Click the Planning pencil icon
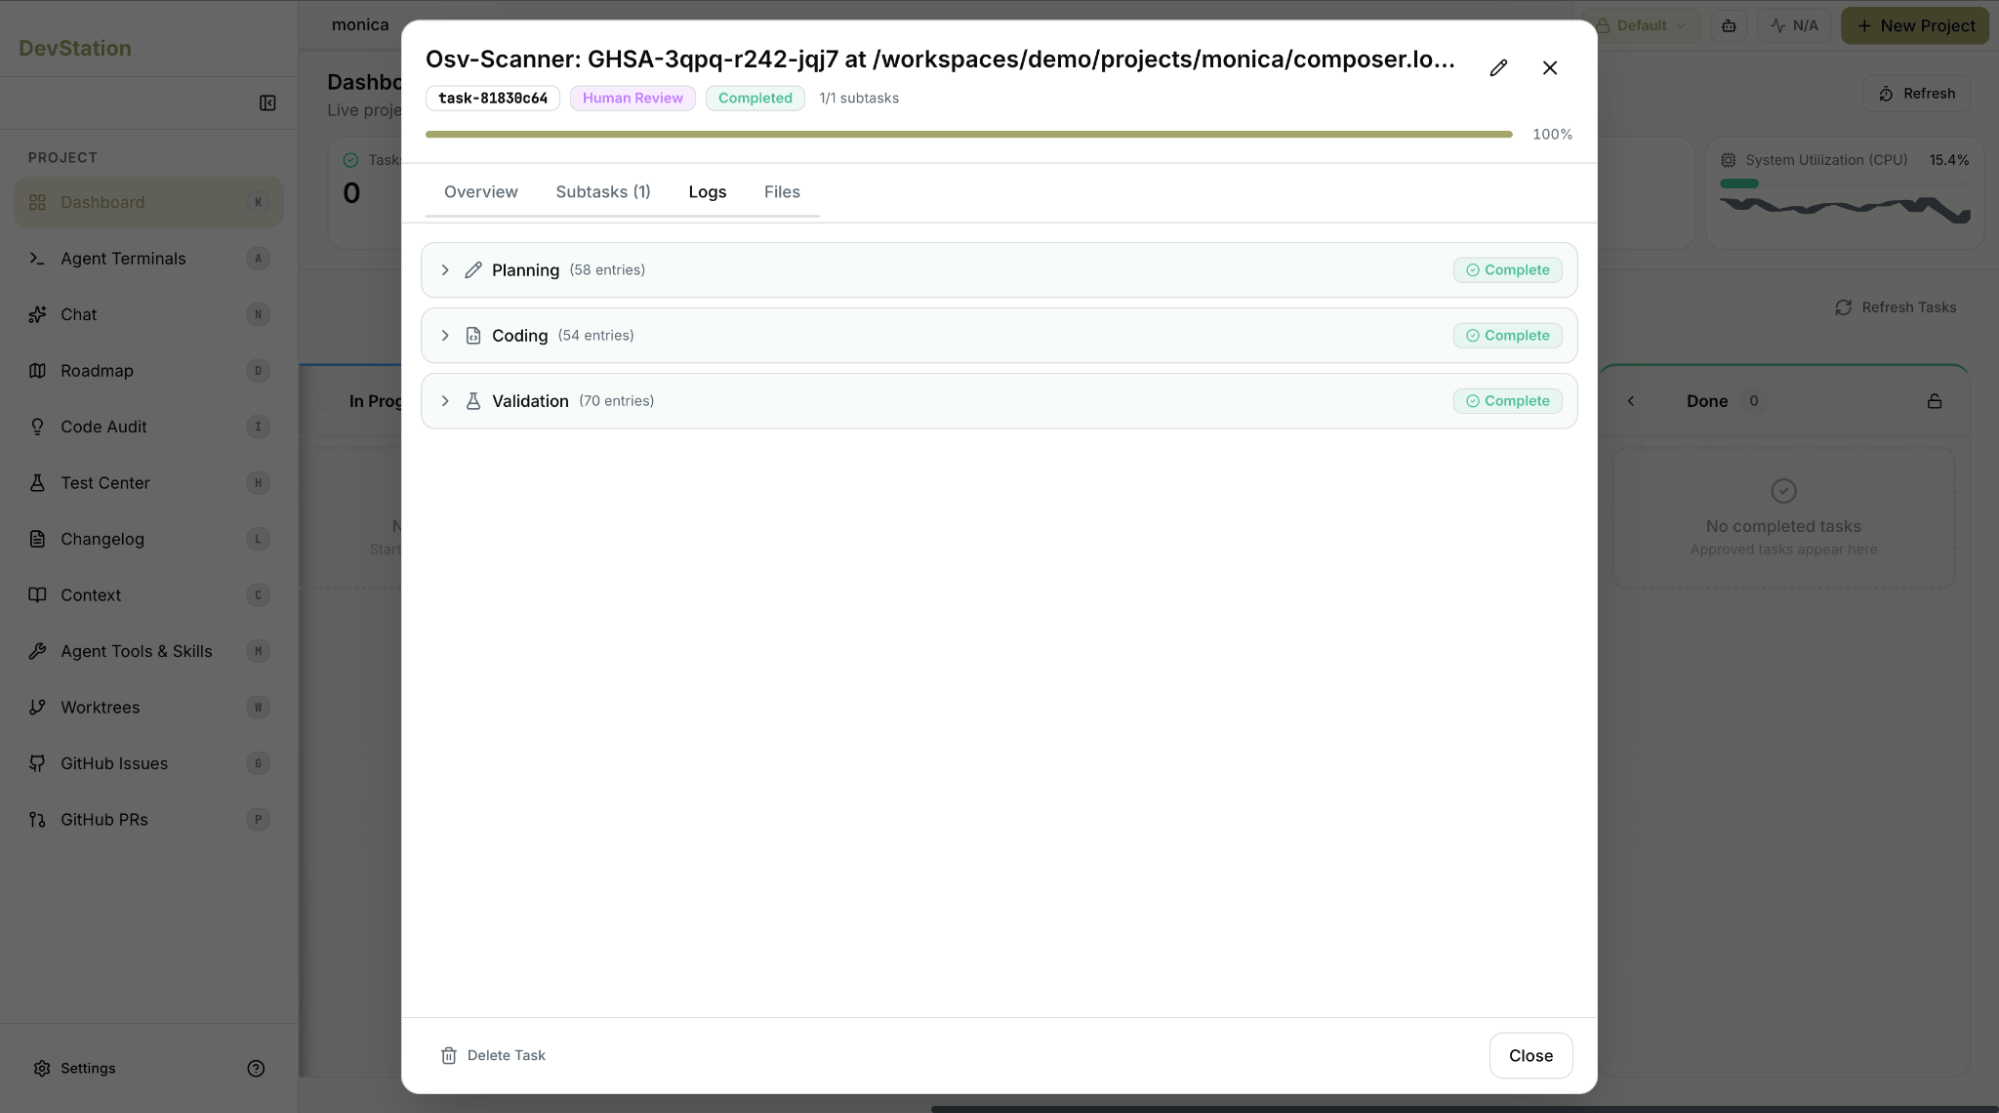This screenshot has height=1113, width=1999. coord(473,270)
